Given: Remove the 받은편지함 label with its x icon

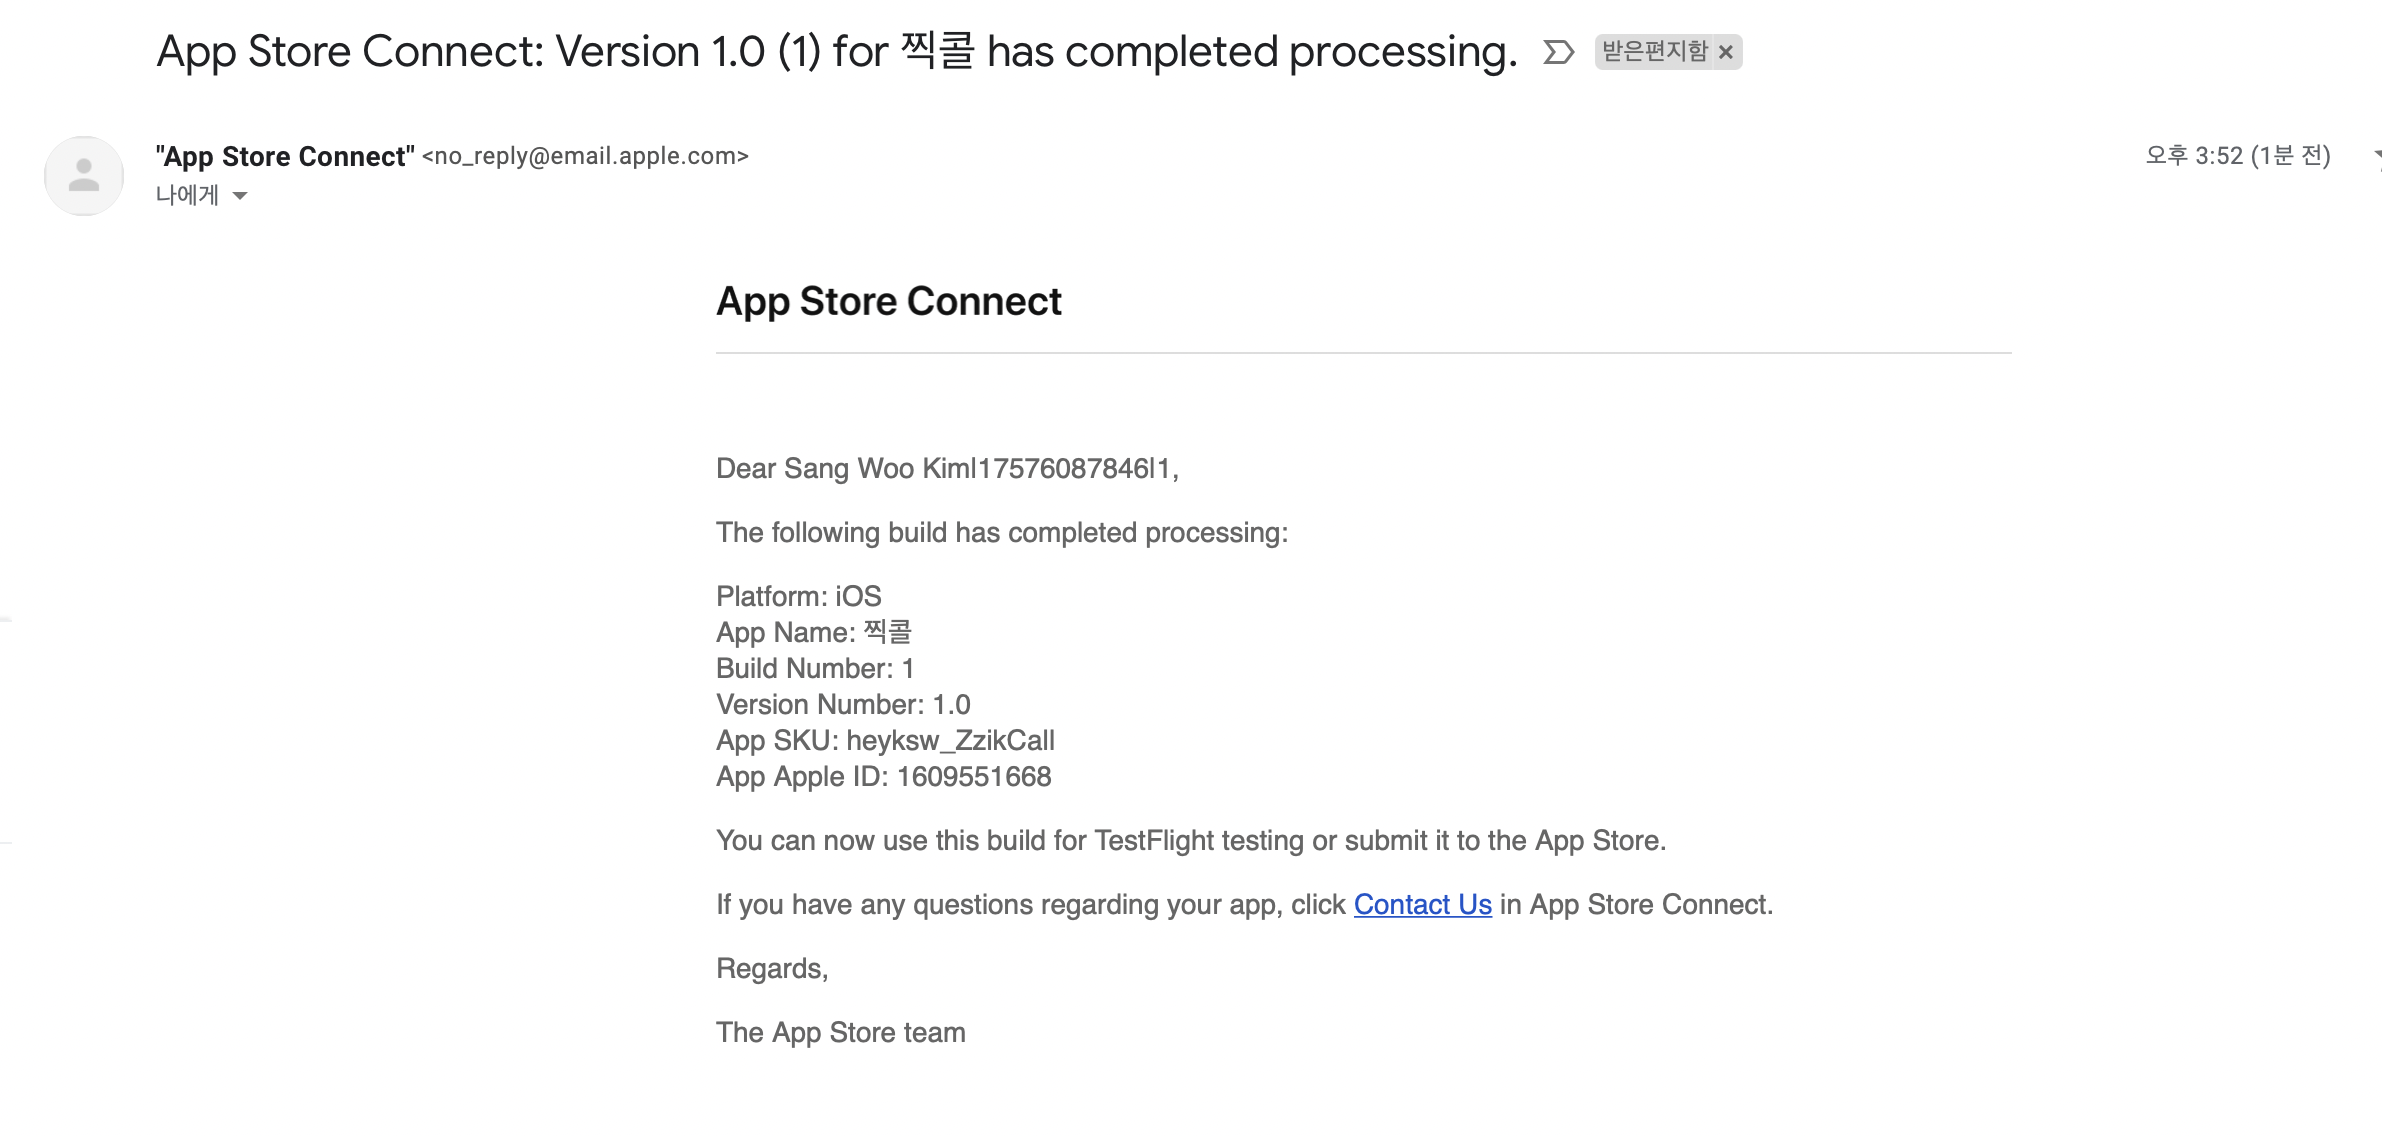Looking at the screenshot, I should pyautogui.click(x=1726, y=52).
